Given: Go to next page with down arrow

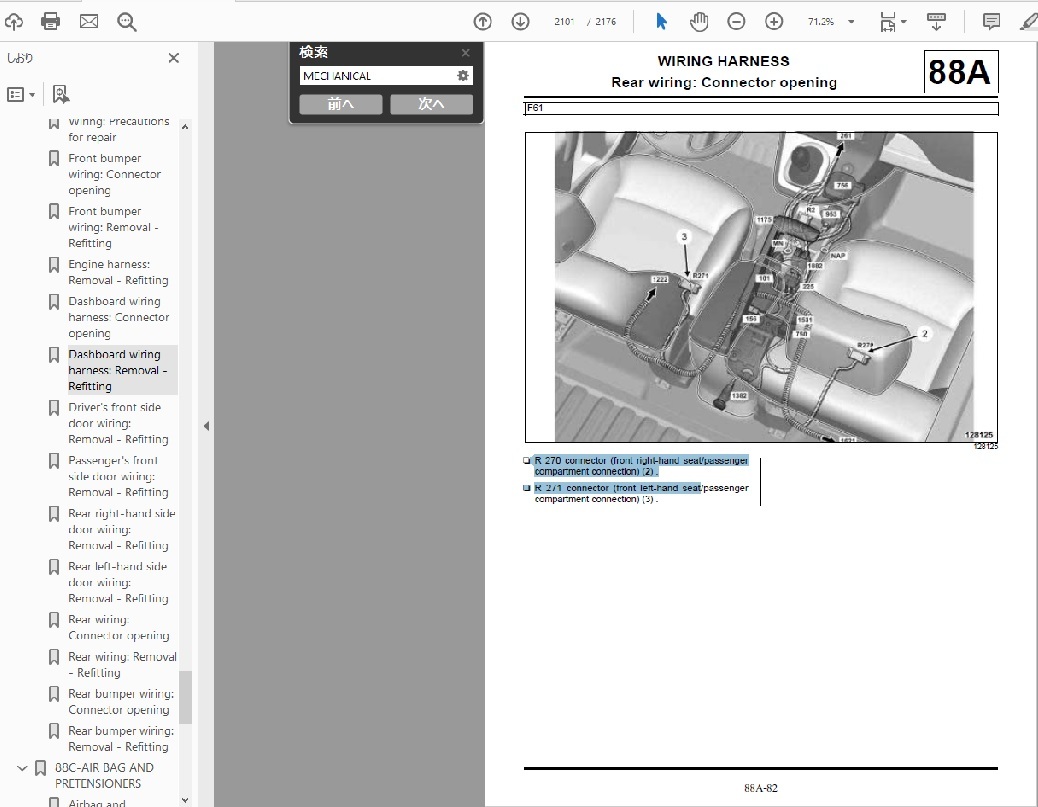Looking at the screenshot, I should pyautogui.click(x=520, y=21).
